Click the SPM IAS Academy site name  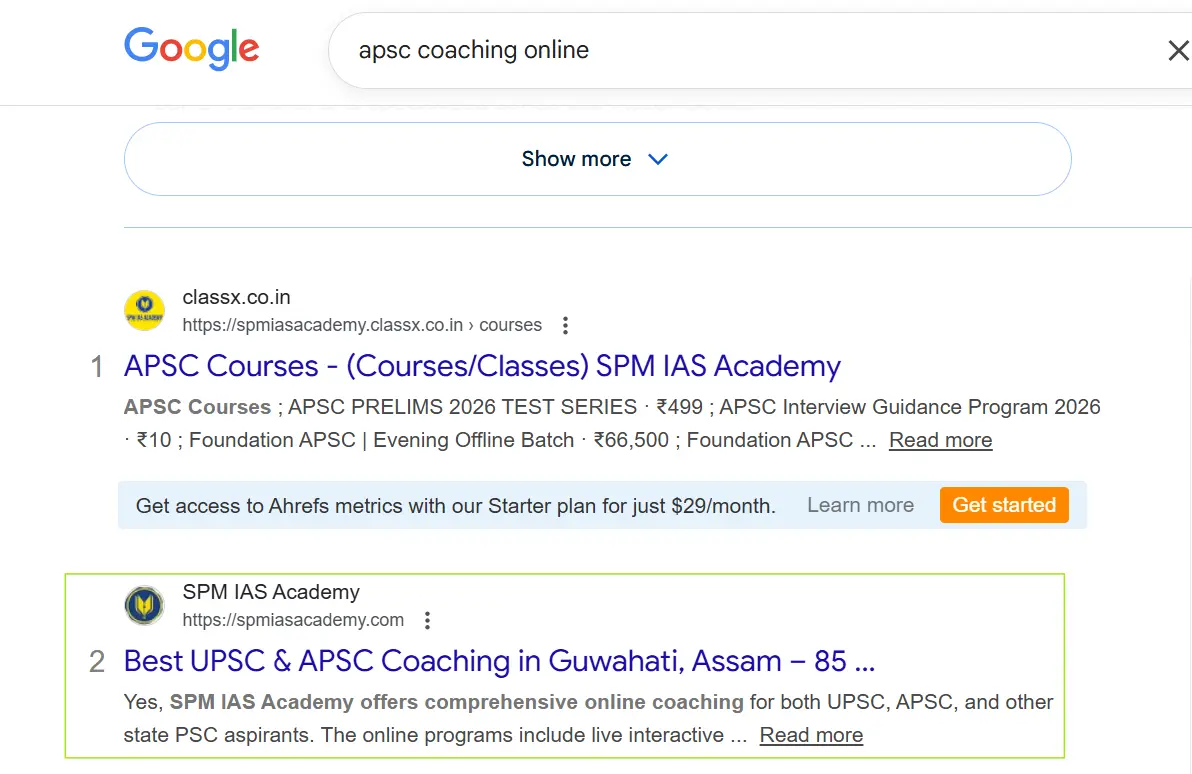271,592
